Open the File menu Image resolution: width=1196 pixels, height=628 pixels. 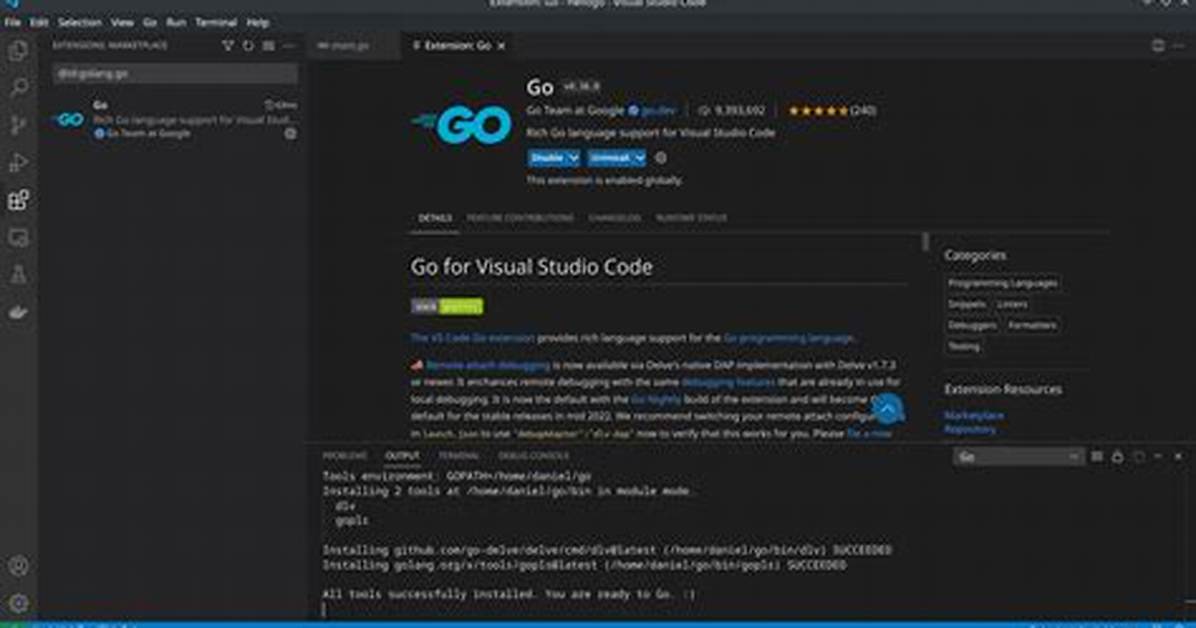point(12,23)
